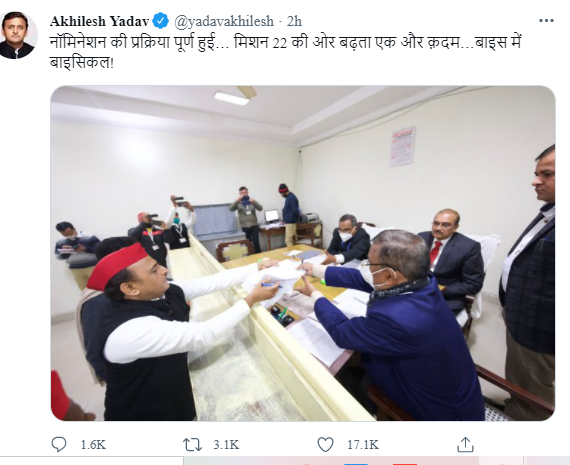Viewport: 570px width, 465px height.
Task: Click the Hindi tweet text
Action: pyautogui.click(x=286, y=52)
